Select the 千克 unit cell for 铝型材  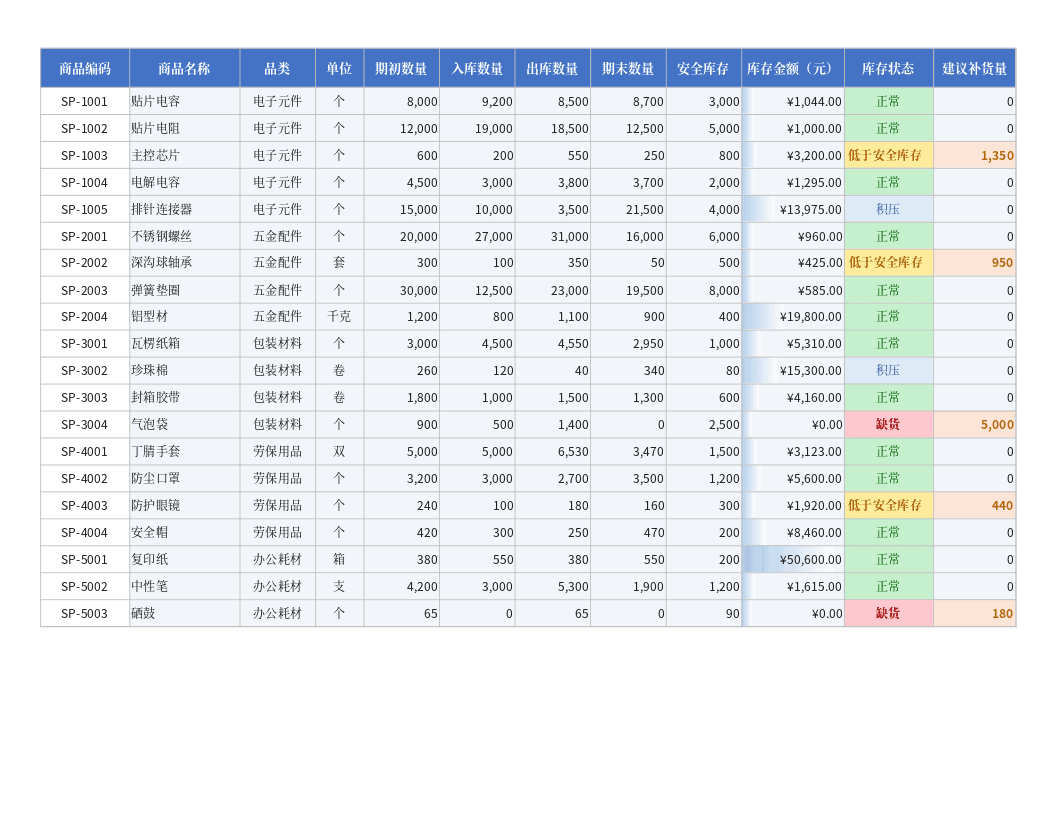(x=339, y=316)
